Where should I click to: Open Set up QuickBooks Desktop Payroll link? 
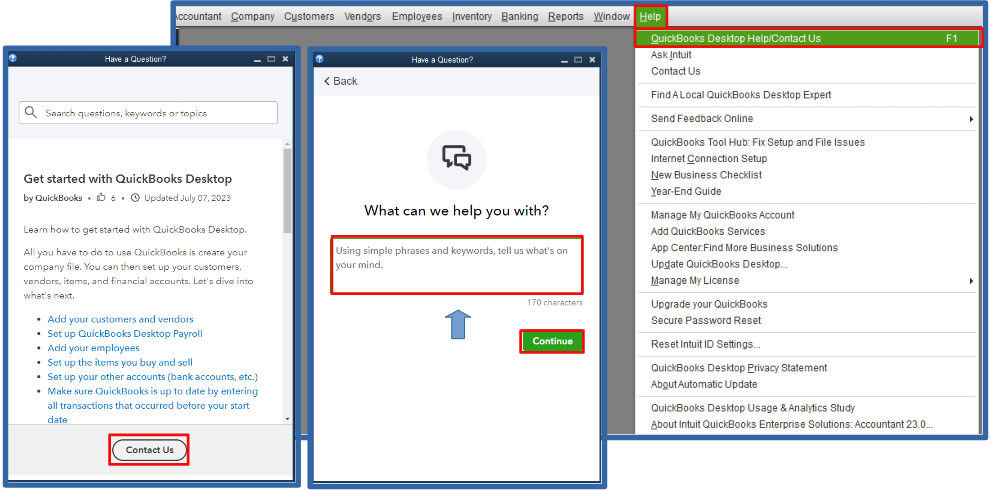125,334
